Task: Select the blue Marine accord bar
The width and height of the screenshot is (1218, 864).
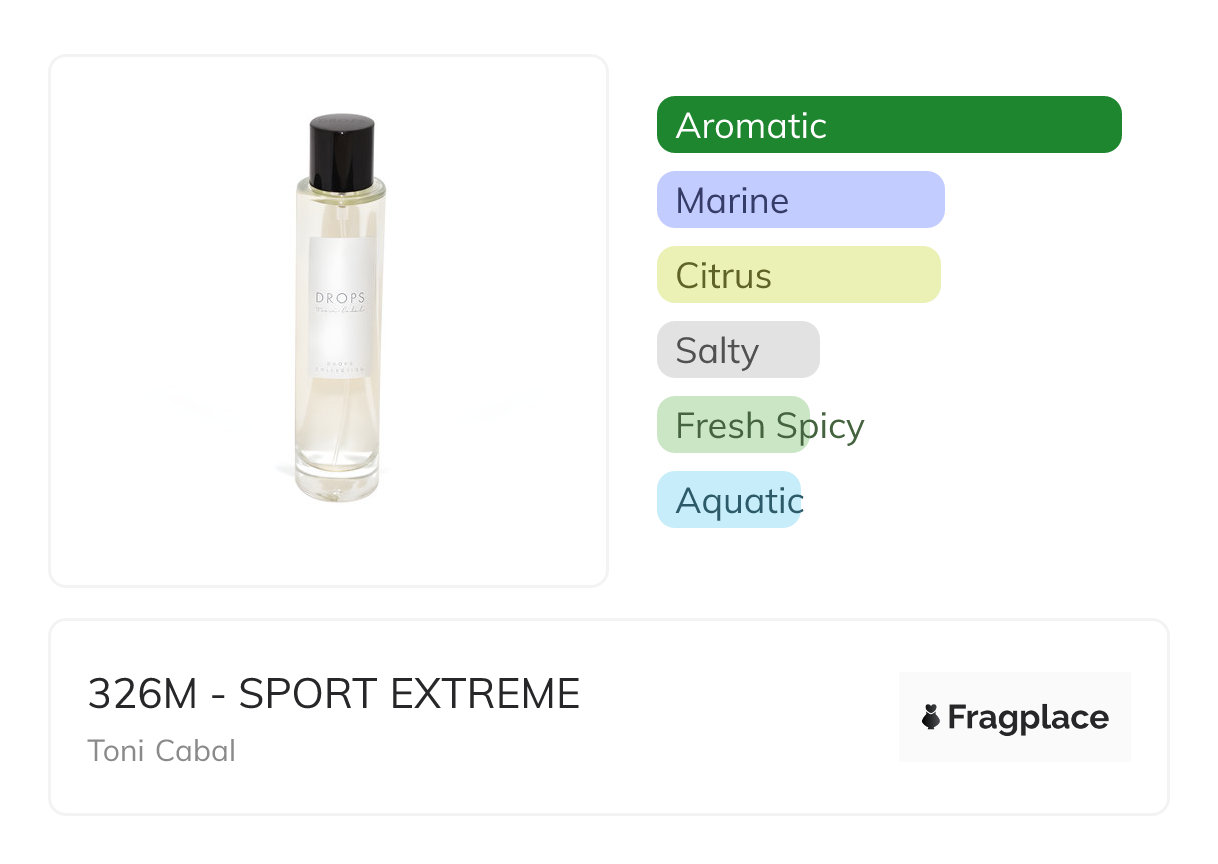Action: (x=800, y=200)
